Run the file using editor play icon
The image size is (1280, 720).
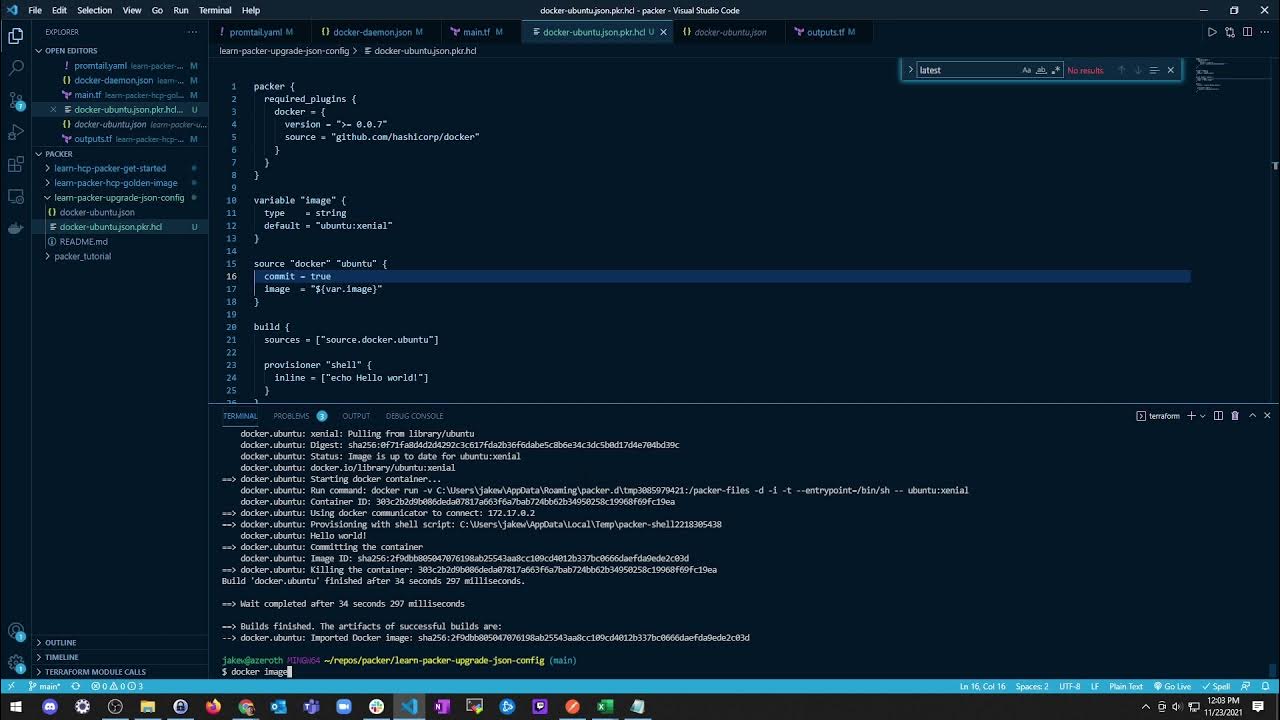pyautogui.click(x=1212, y=32)
